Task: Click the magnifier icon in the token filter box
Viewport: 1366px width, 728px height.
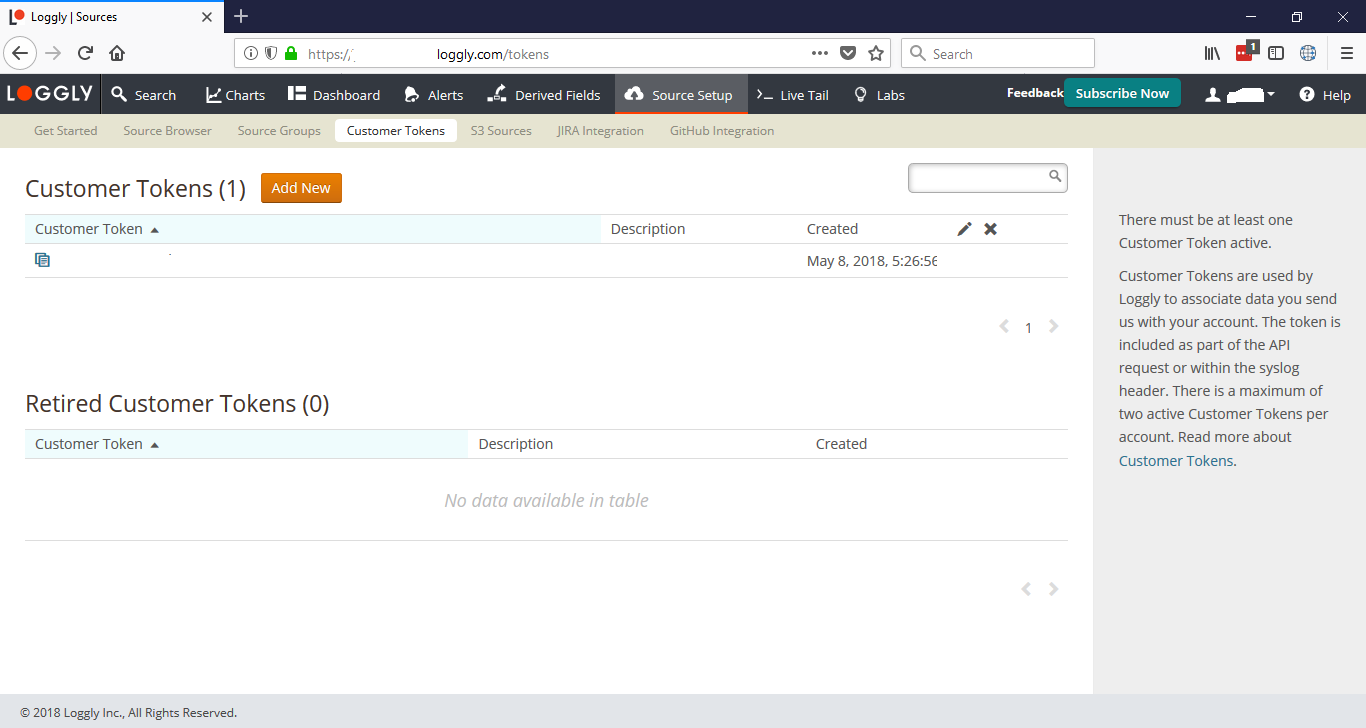Action: 1055,176
